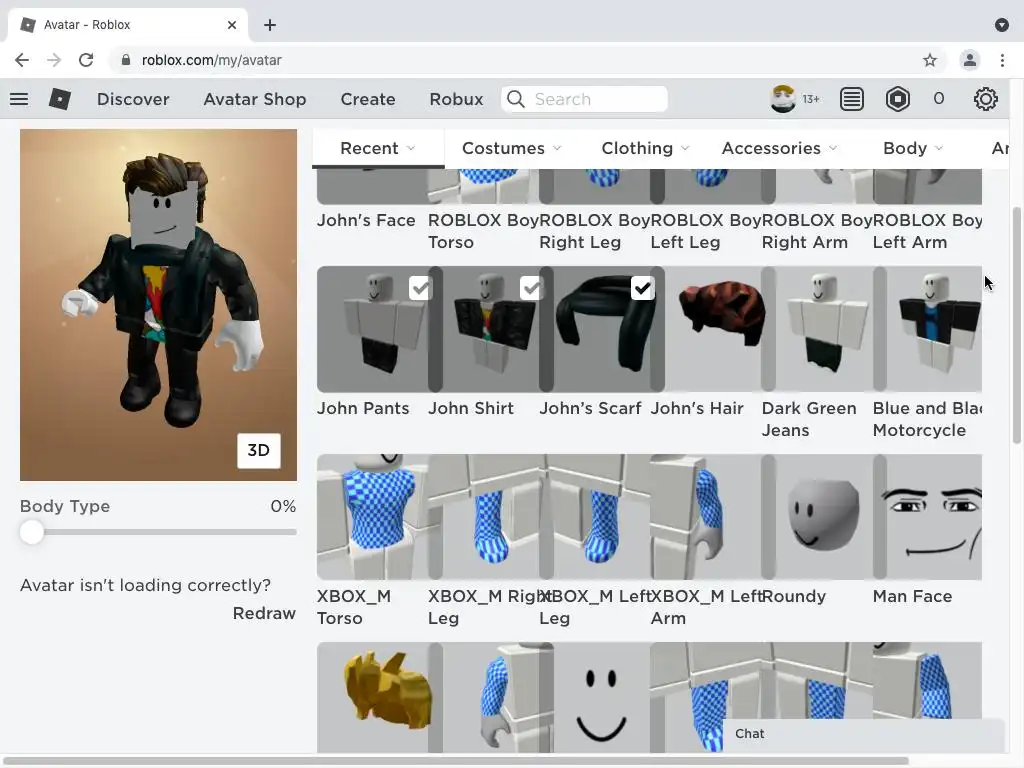
Task: Select the smiley face thumbnail
Action: coord(602,697)
